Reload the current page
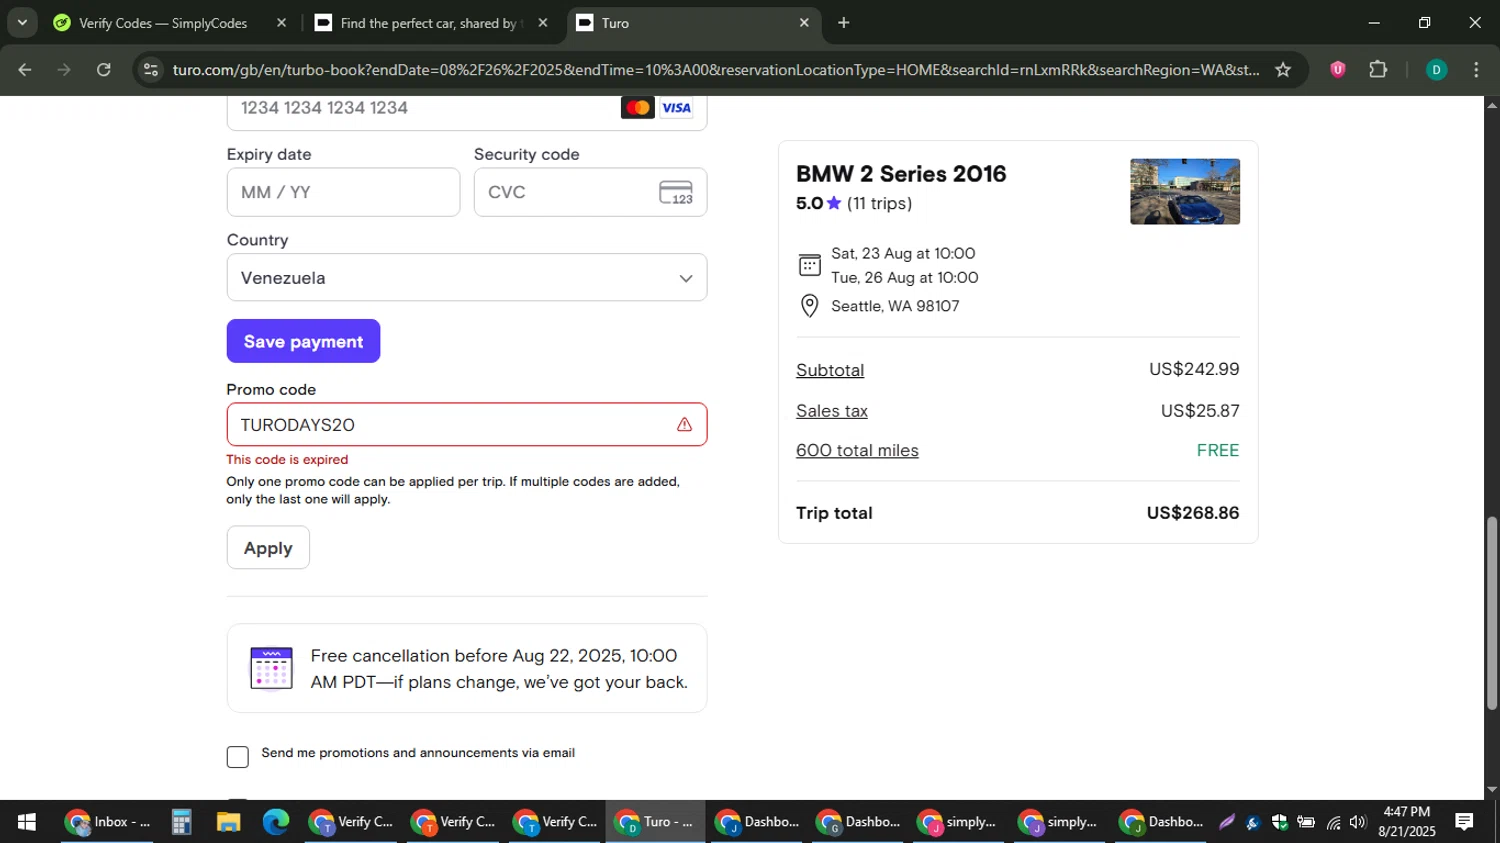 pos(104,70)
